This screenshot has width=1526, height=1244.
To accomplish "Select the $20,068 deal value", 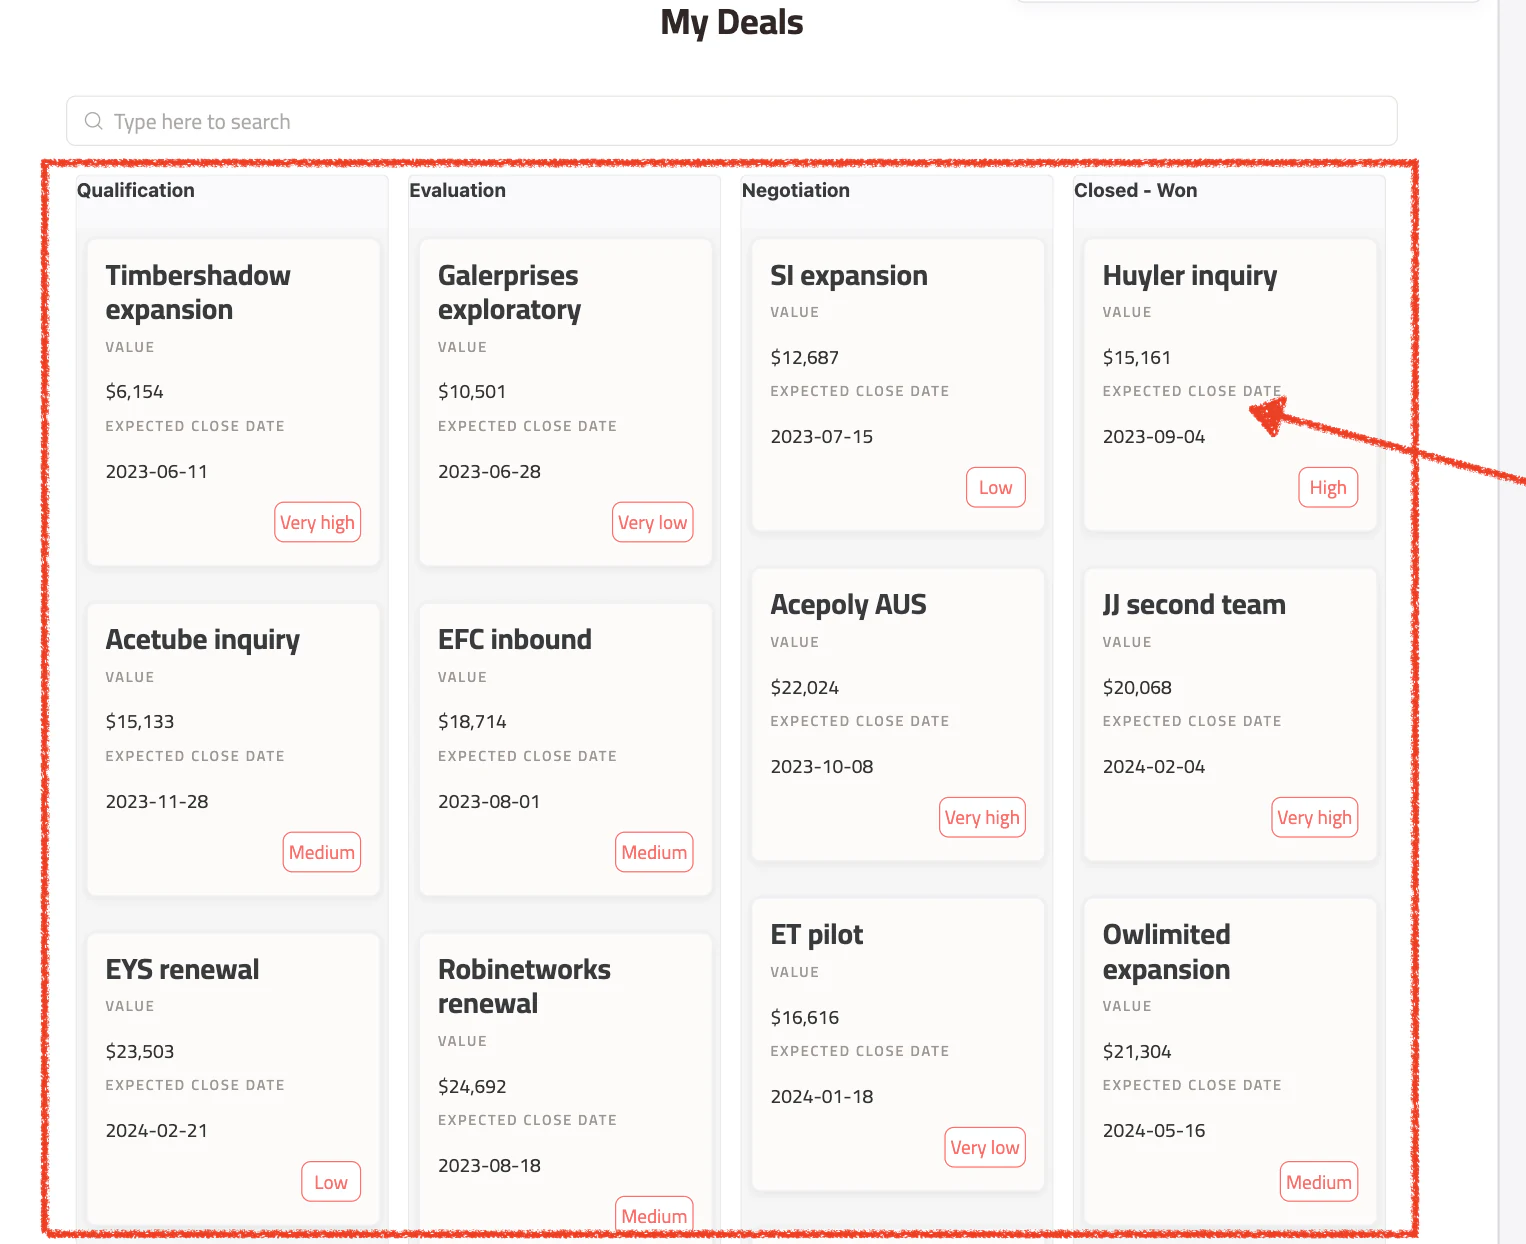I will tap(1137, 687).
